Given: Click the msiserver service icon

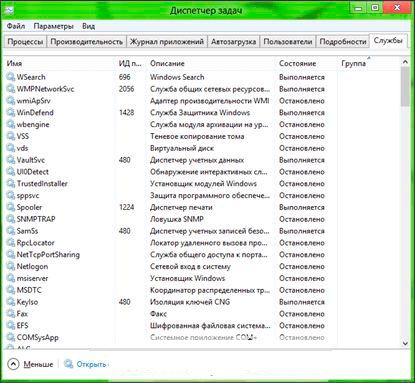Looking at the screenshot, I should 11,278.
